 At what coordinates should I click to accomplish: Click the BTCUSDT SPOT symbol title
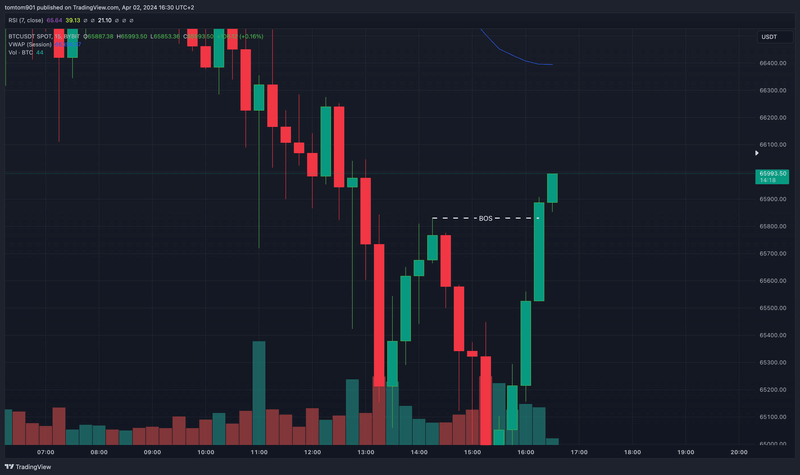tap(36, 36)
